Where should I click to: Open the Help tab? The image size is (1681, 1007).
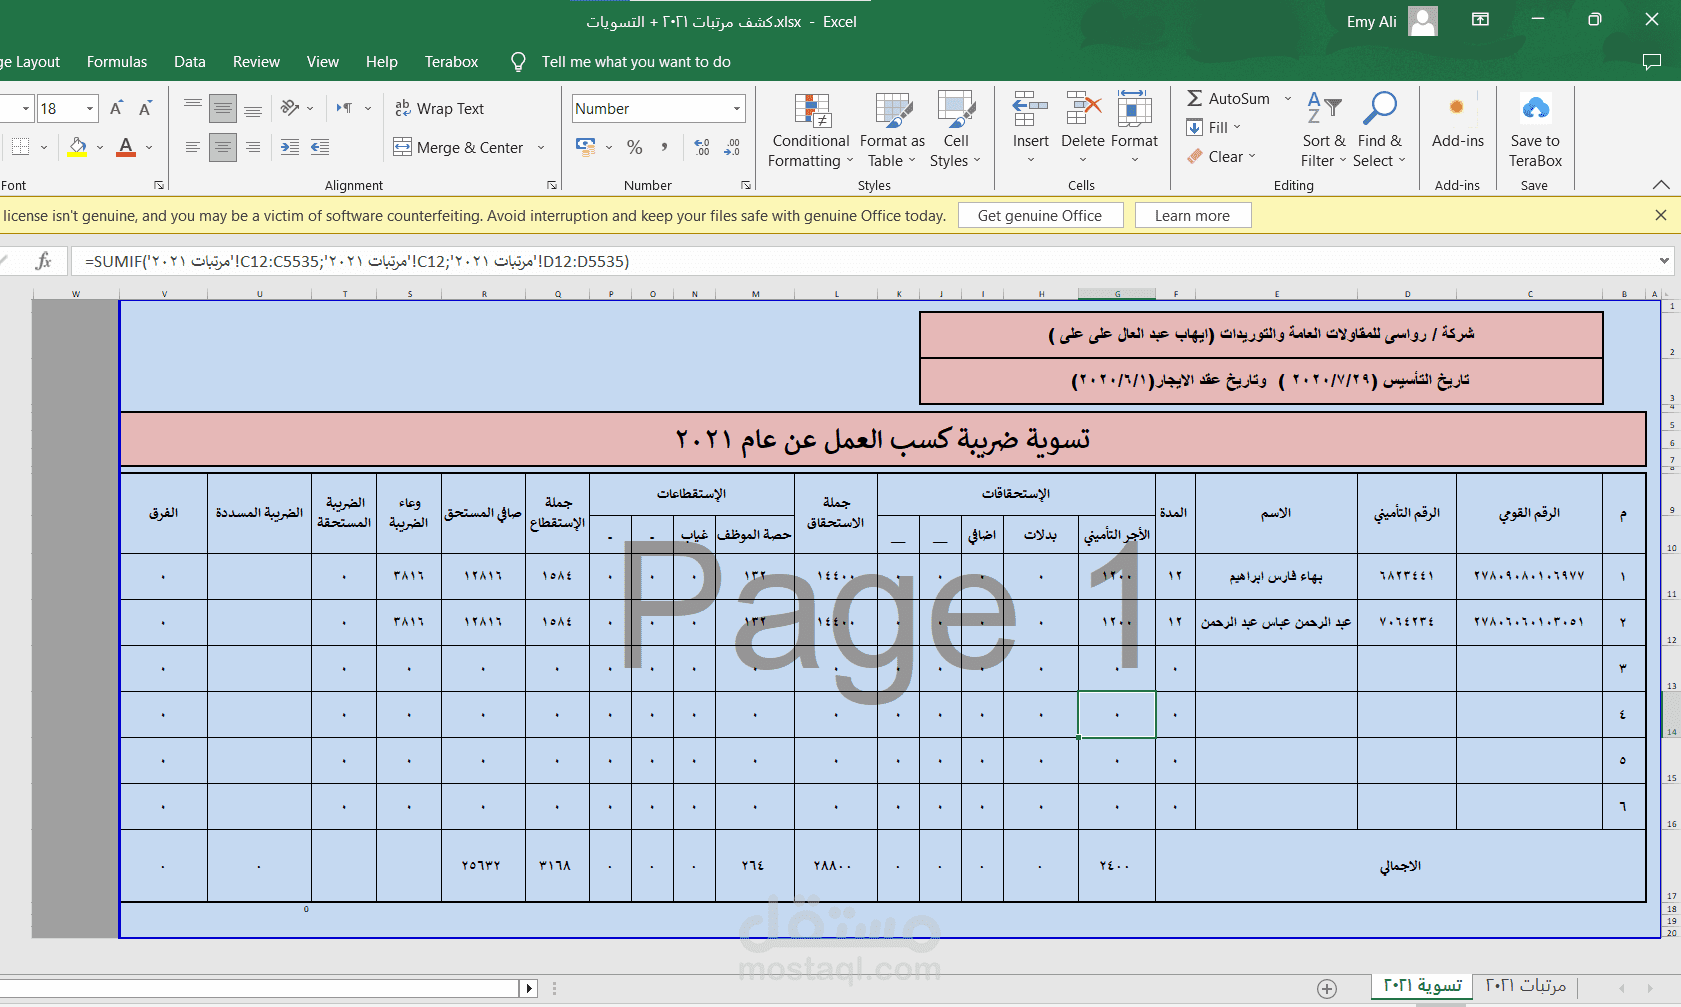pyautogui.click(x=382, y=62)
